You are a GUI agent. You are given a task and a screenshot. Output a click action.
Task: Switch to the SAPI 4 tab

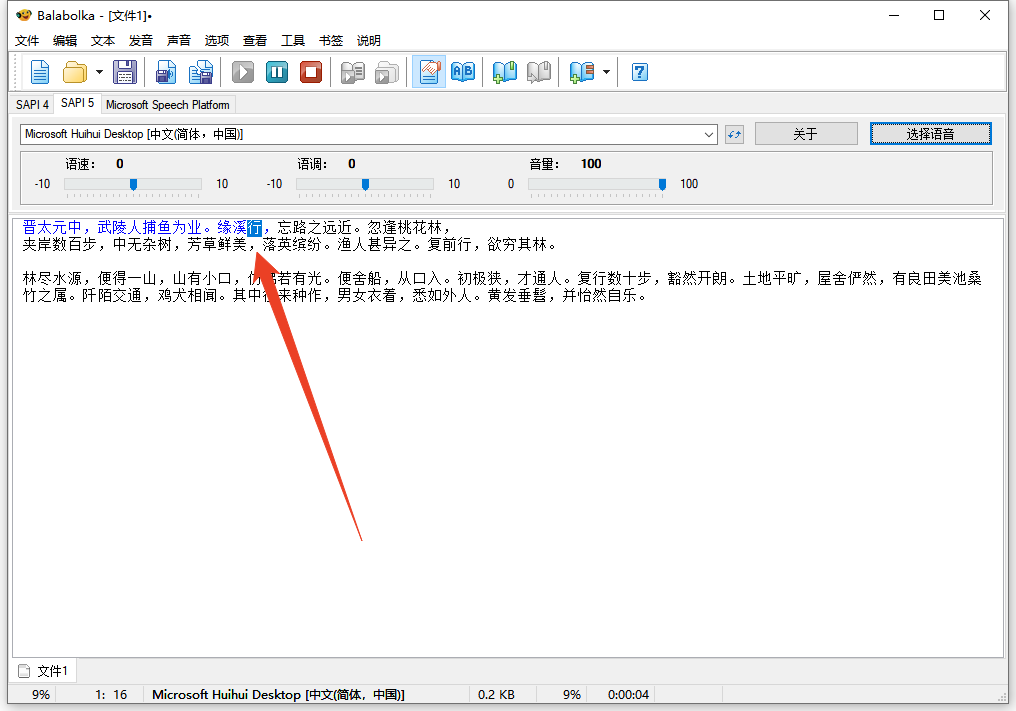click(32, 104)
